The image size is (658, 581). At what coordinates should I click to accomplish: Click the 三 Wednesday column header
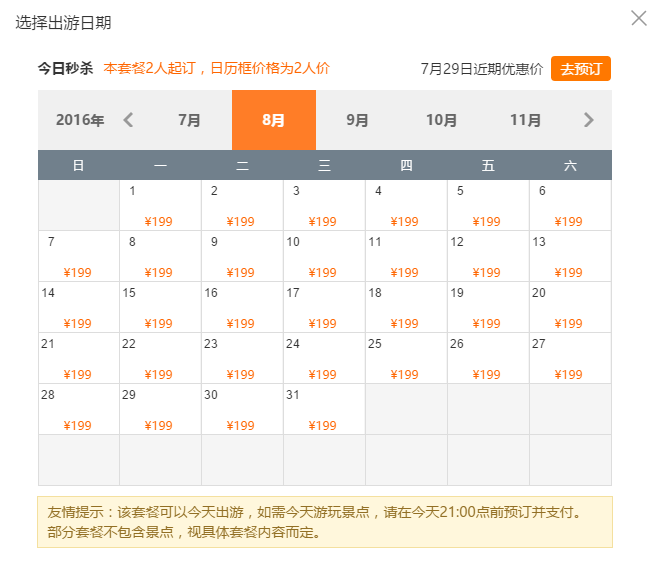(x=324, y=165)
